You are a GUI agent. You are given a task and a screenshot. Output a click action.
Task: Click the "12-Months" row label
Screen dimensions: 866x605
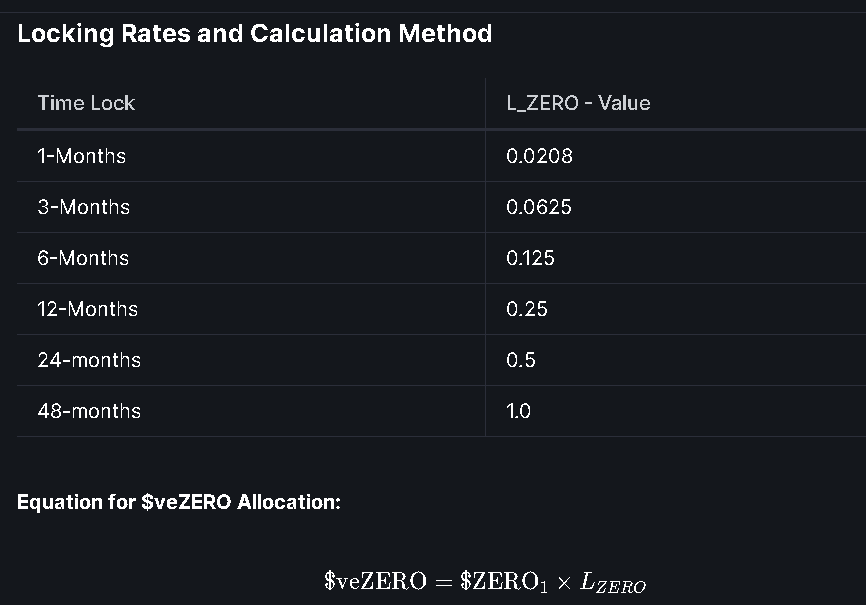(x=87, y=309)
